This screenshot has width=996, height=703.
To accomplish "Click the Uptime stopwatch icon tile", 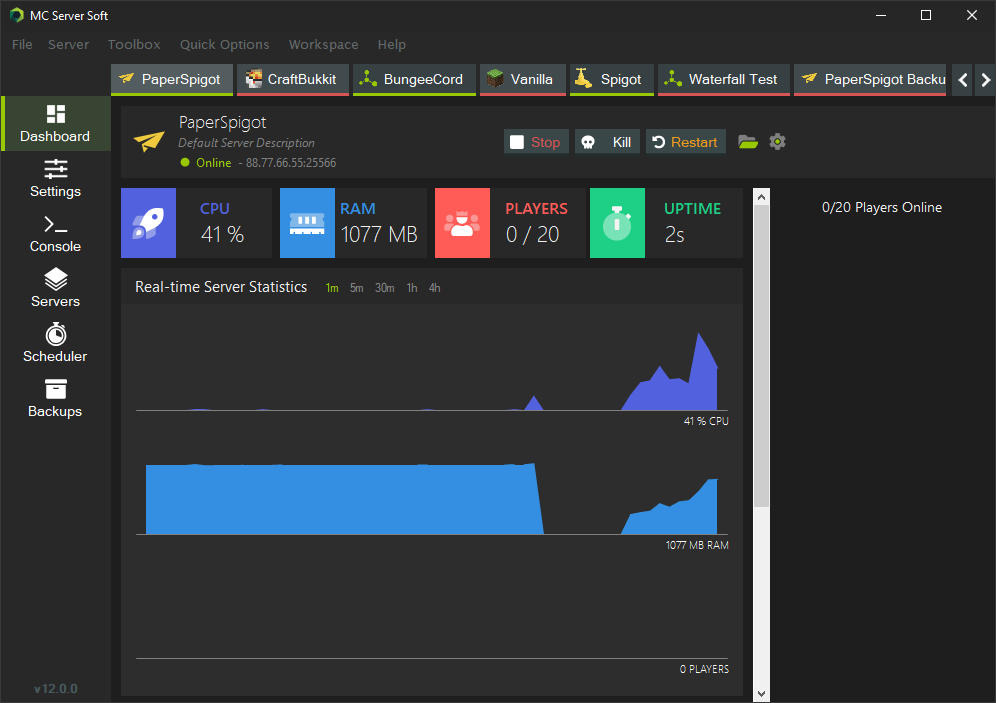I will [617, 223].
